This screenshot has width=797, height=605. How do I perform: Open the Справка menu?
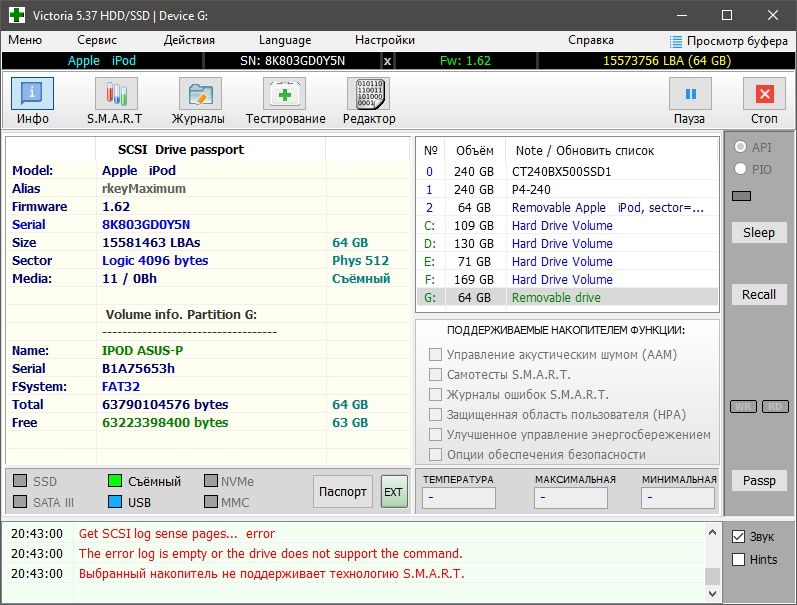click(591, 40)
